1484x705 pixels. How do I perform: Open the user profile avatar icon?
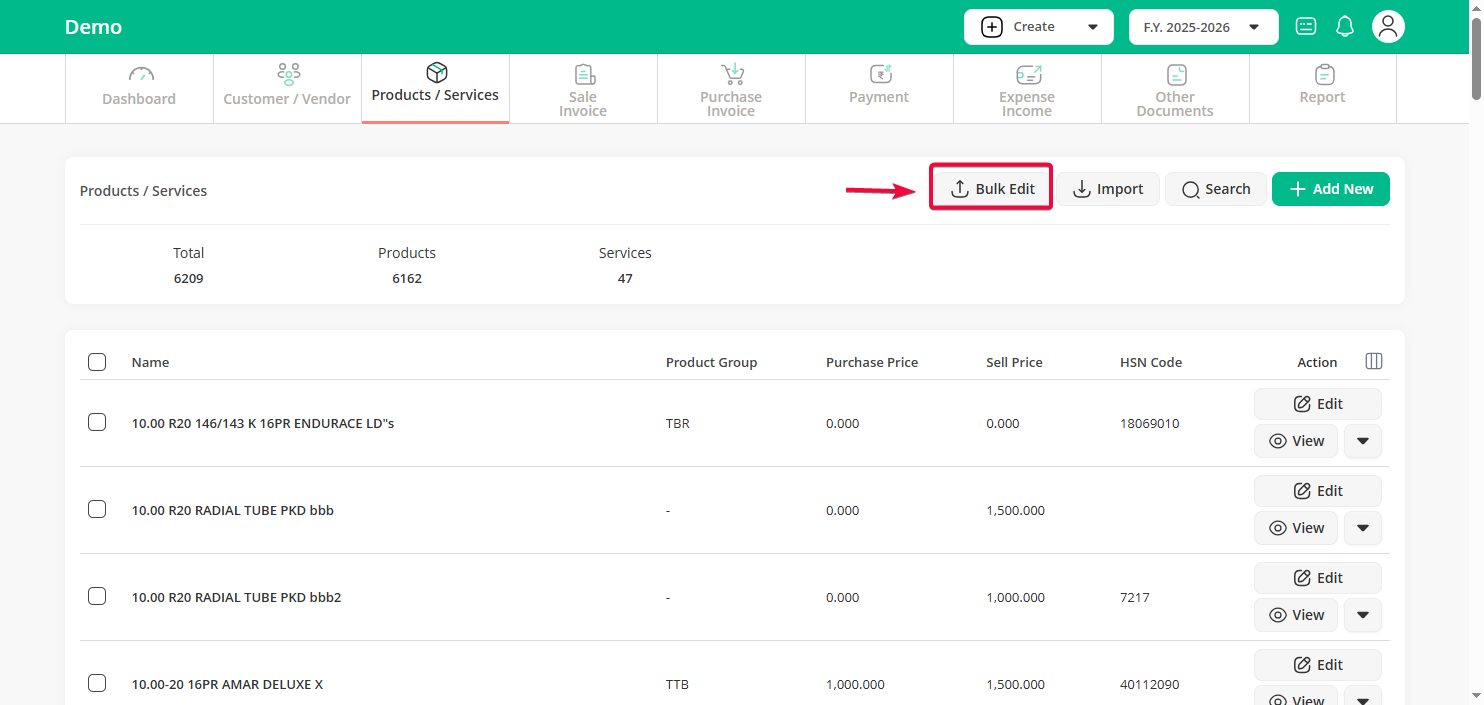tap(1387, 27)
